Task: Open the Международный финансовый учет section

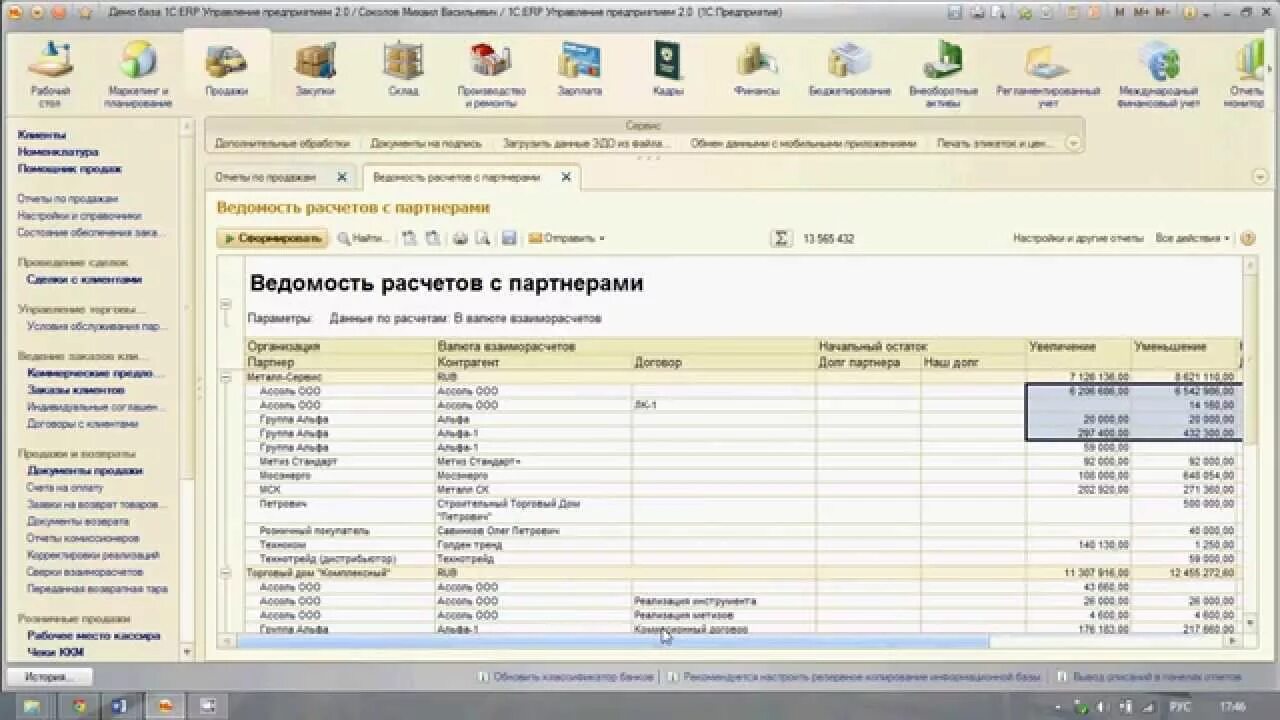Action: pyautogui.click(x=1159, y=73)
